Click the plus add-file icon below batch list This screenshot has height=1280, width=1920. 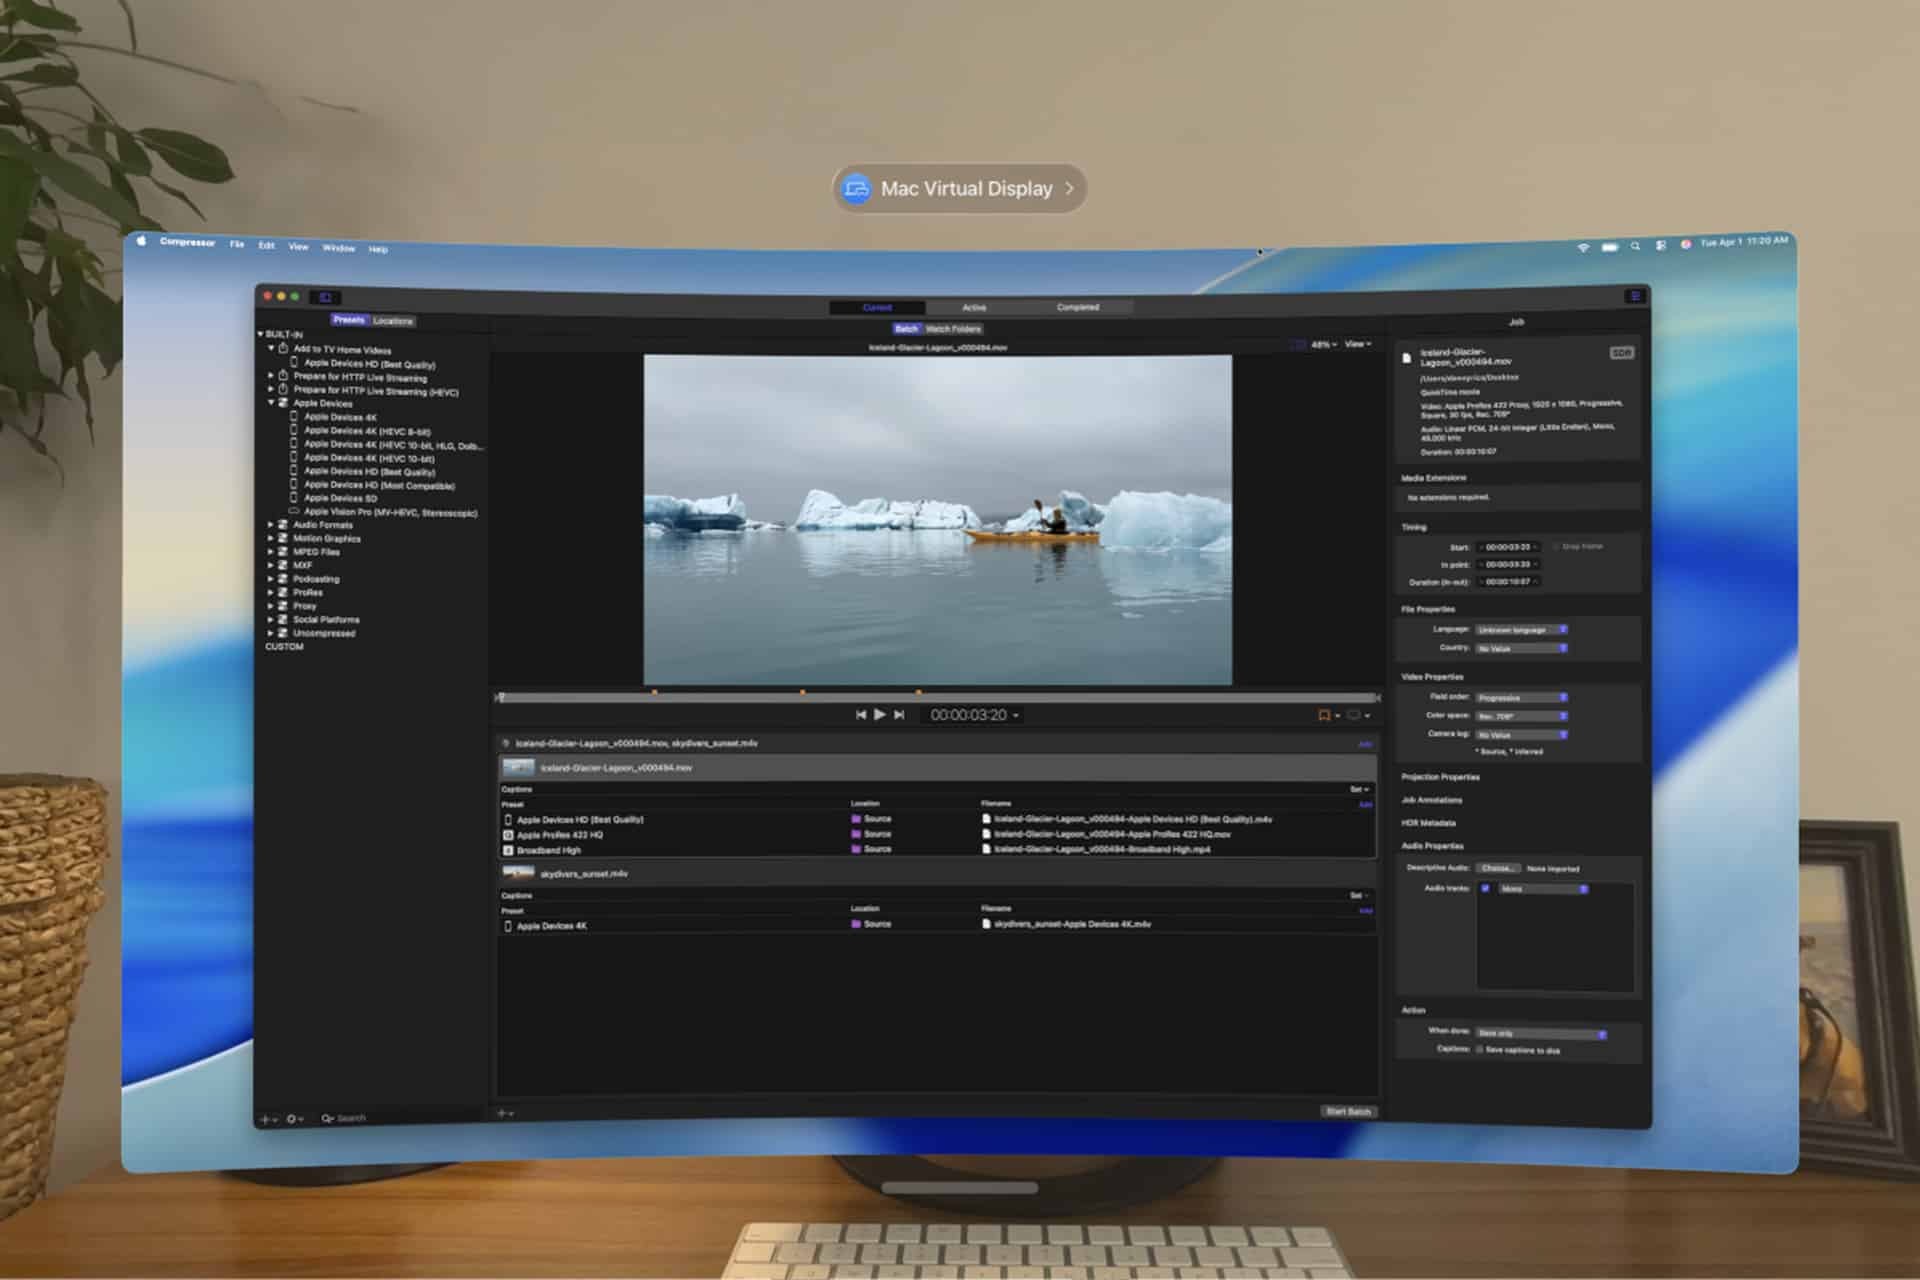[503, 1113]
